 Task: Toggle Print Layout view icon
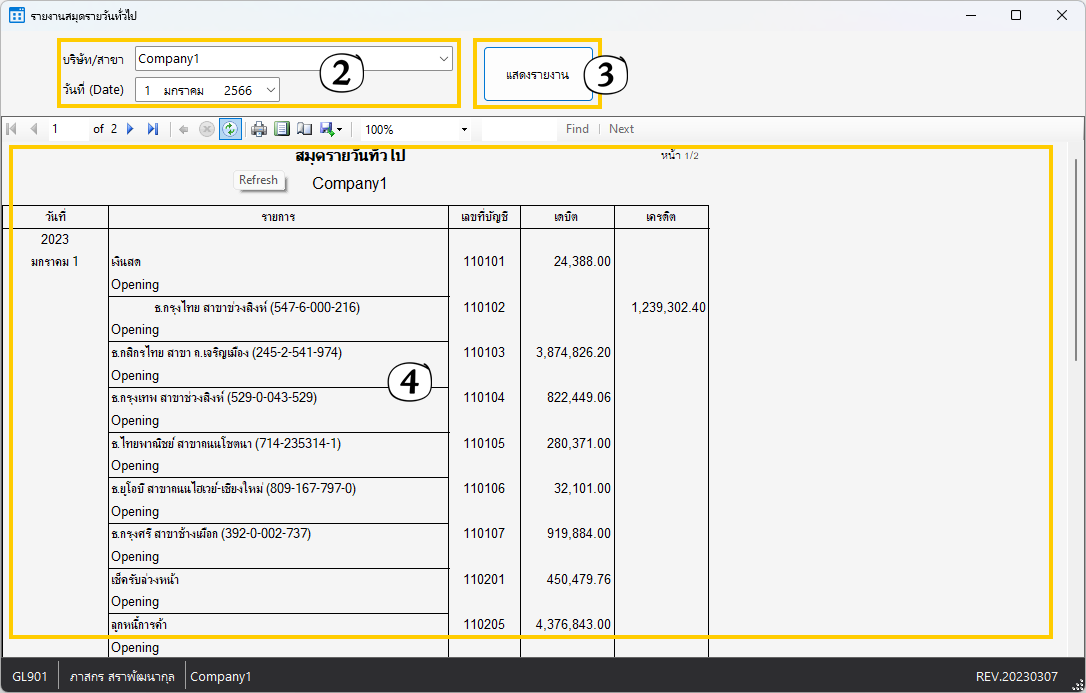click(282, 129)
